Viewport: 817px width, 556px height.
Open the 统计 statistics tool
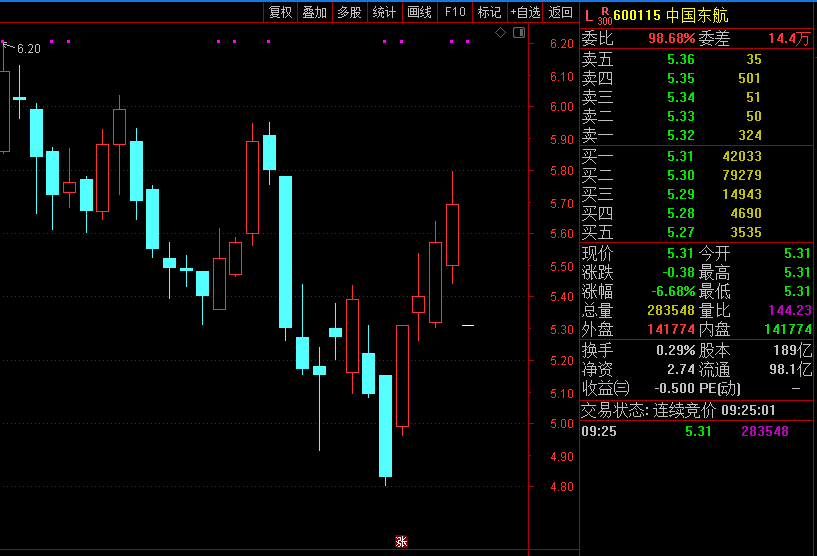pyautogui.click(x=384, y=12)
